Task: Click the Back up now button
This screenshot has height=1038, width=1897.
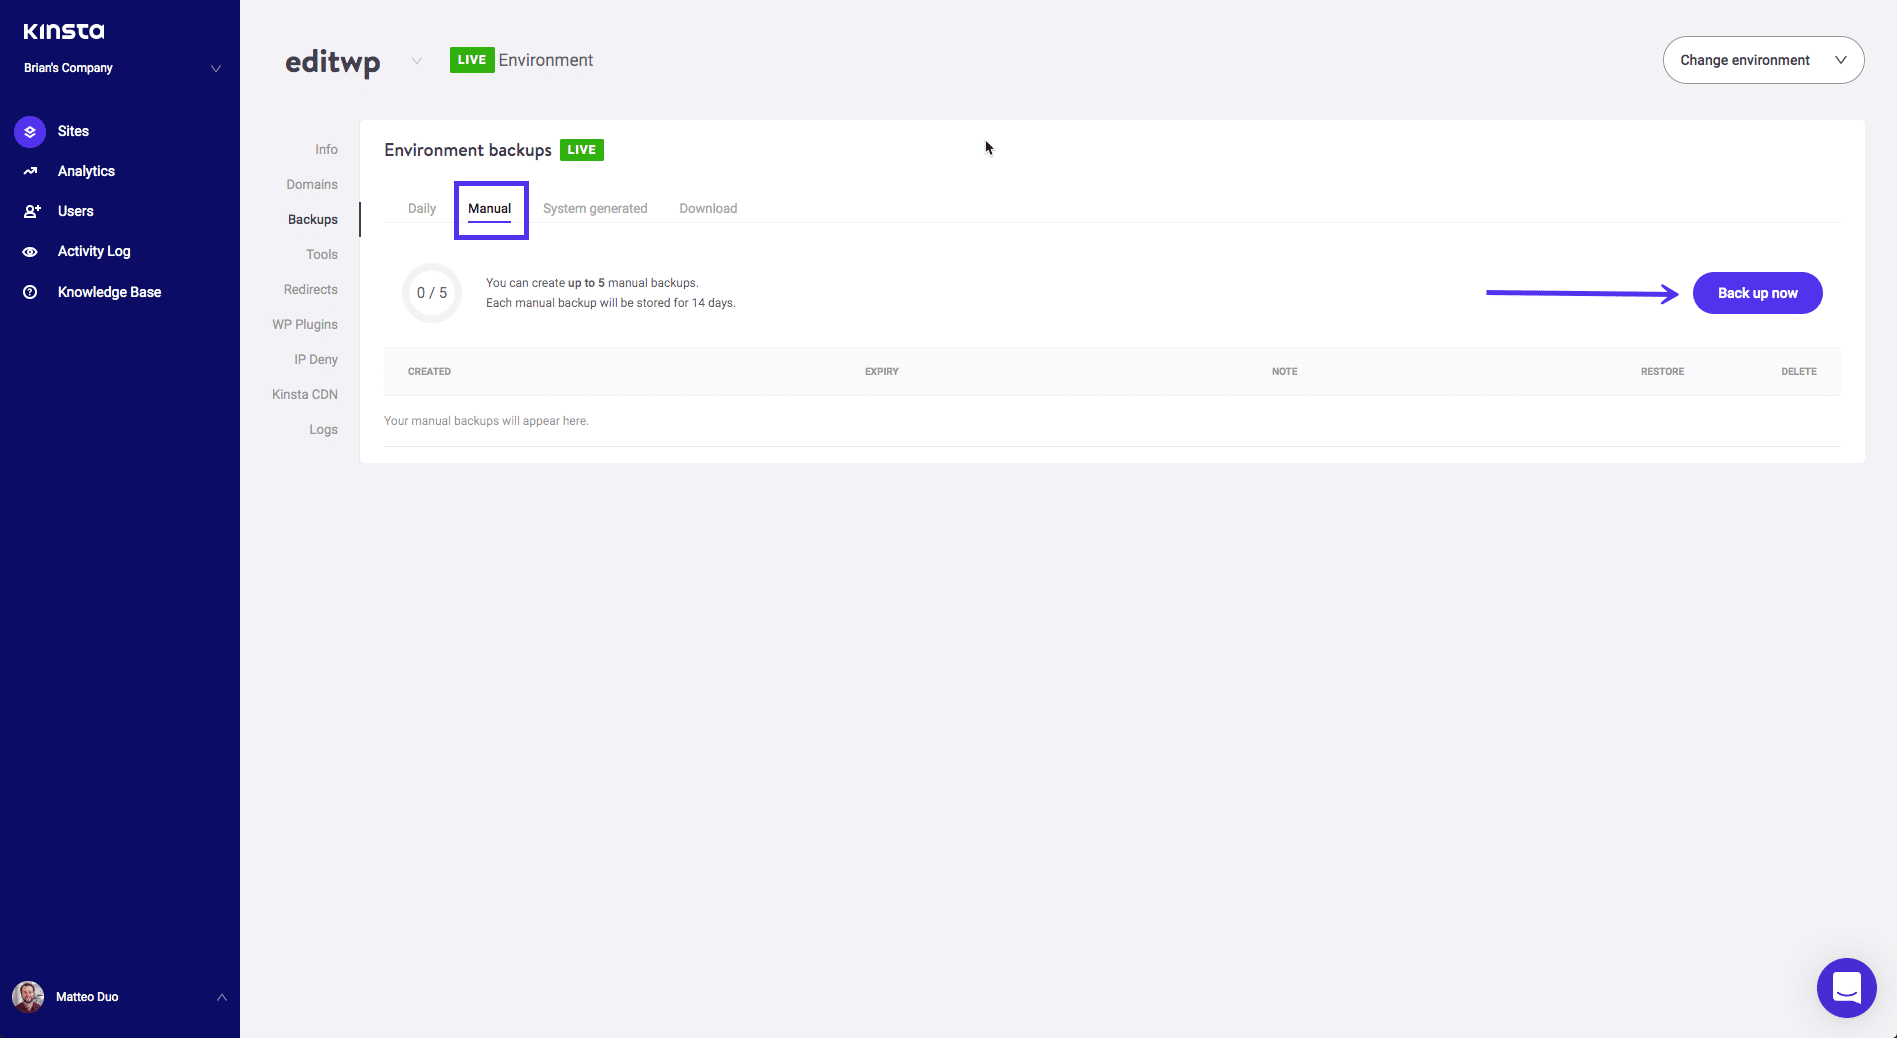Action: coord(1757,293)
